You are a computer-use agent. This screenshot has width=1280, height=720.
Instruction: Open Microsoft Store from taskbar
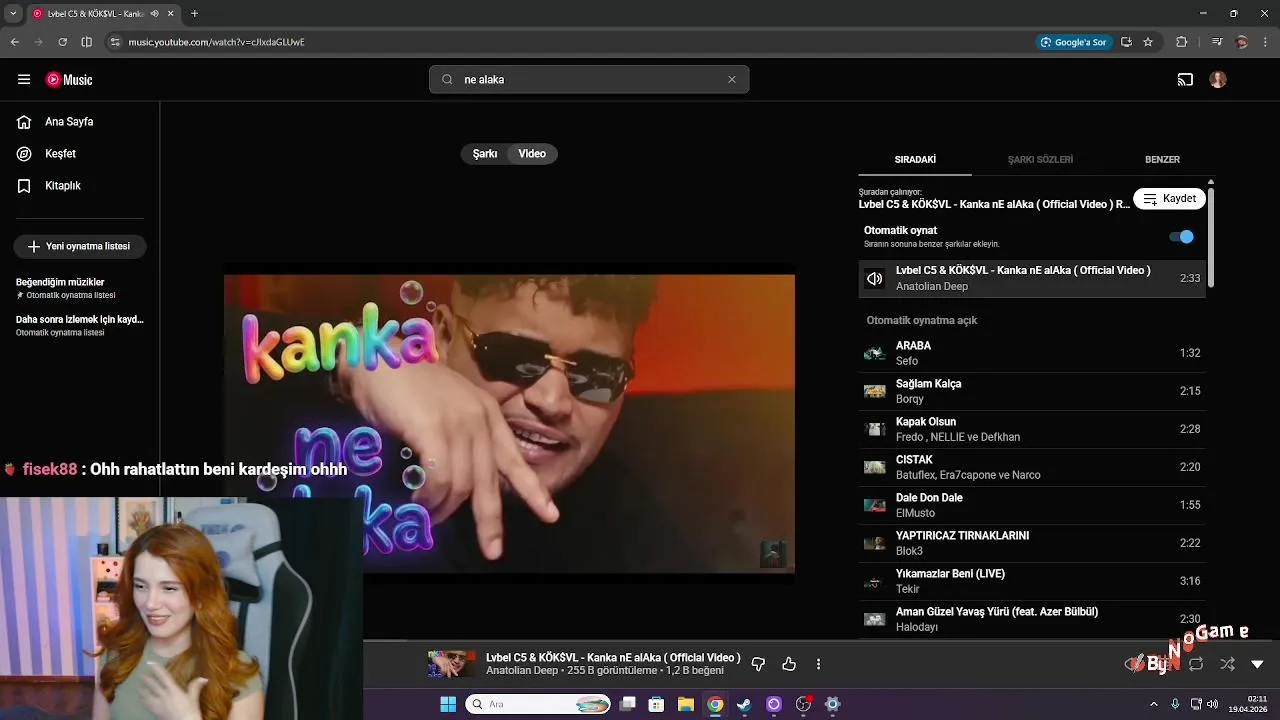[656, 704]
